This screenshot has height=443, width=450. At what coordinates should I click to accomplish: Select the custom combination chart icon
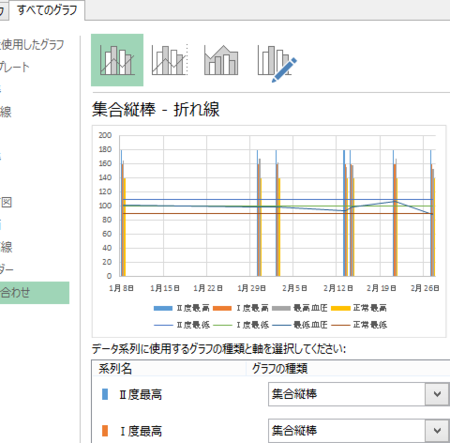pos(277,63)
